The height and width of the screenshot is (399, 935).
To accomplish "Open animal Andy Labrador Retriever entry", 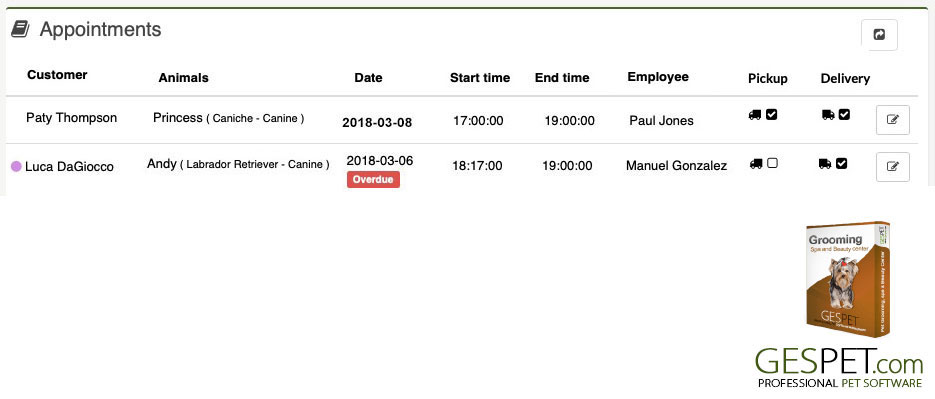I will 239,163.
